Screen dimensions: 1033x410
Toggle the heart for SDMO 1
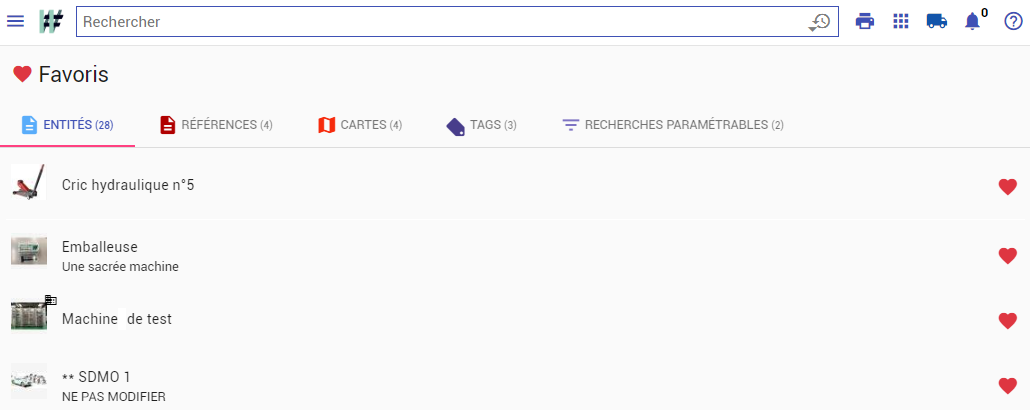[1007, 386]
